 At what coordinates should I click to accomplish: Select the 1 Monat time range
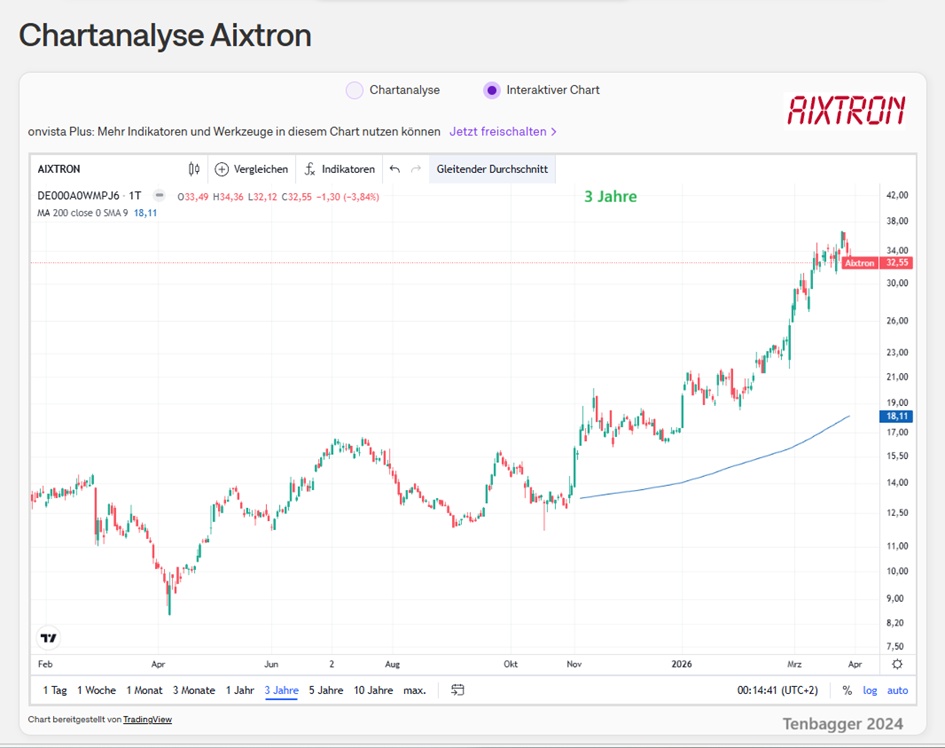point(144,690)
